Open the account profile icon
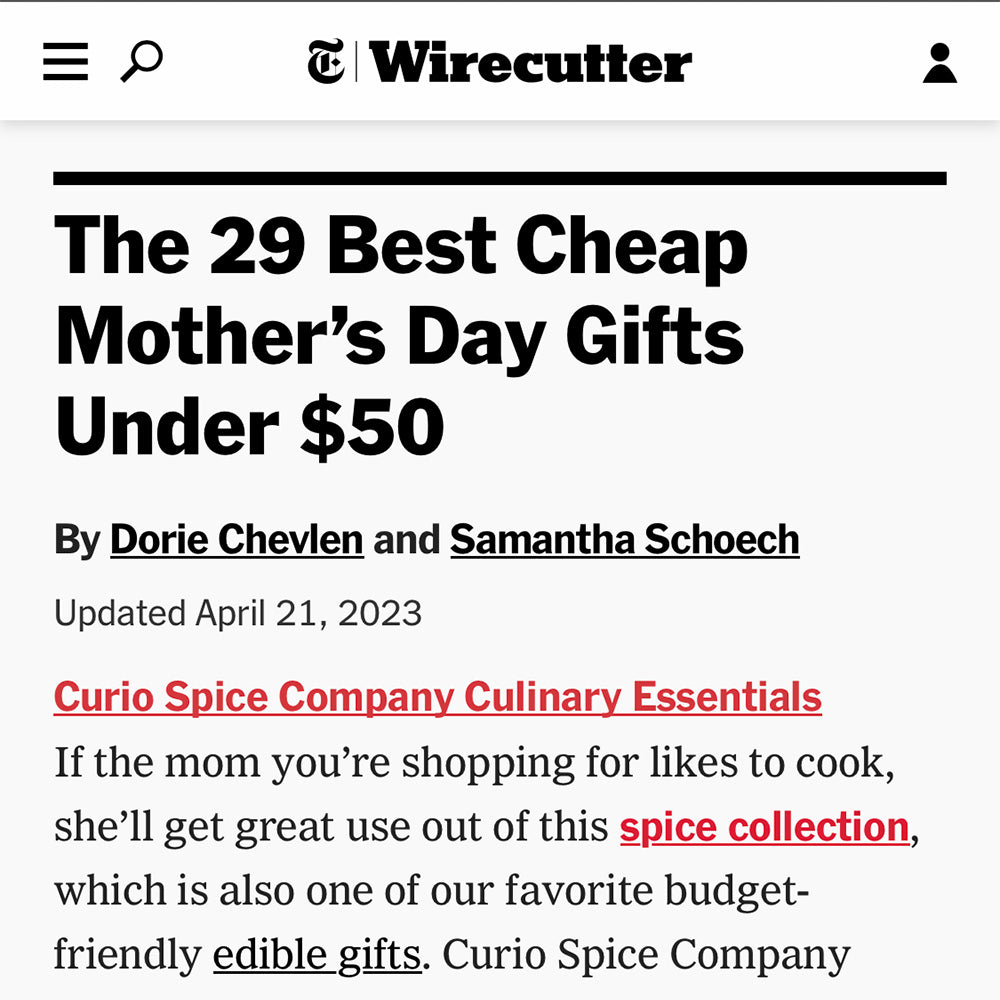 pos(939,63)
